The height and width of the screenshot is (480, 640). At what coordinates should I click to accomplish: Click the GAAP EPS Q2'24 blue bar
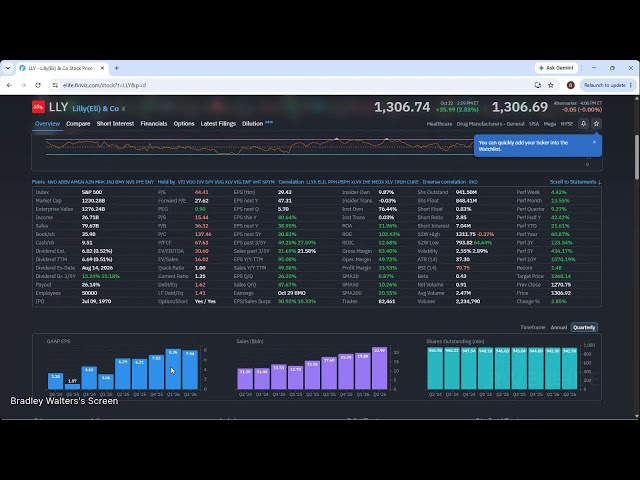(56, 381)
